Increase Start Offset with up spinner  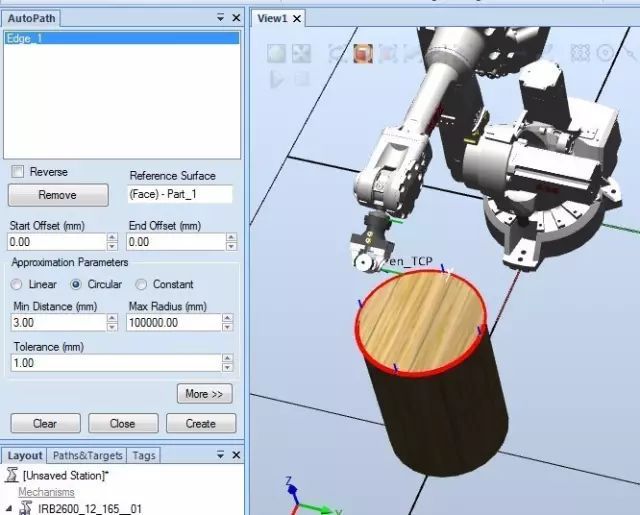(x=112, y=238)
